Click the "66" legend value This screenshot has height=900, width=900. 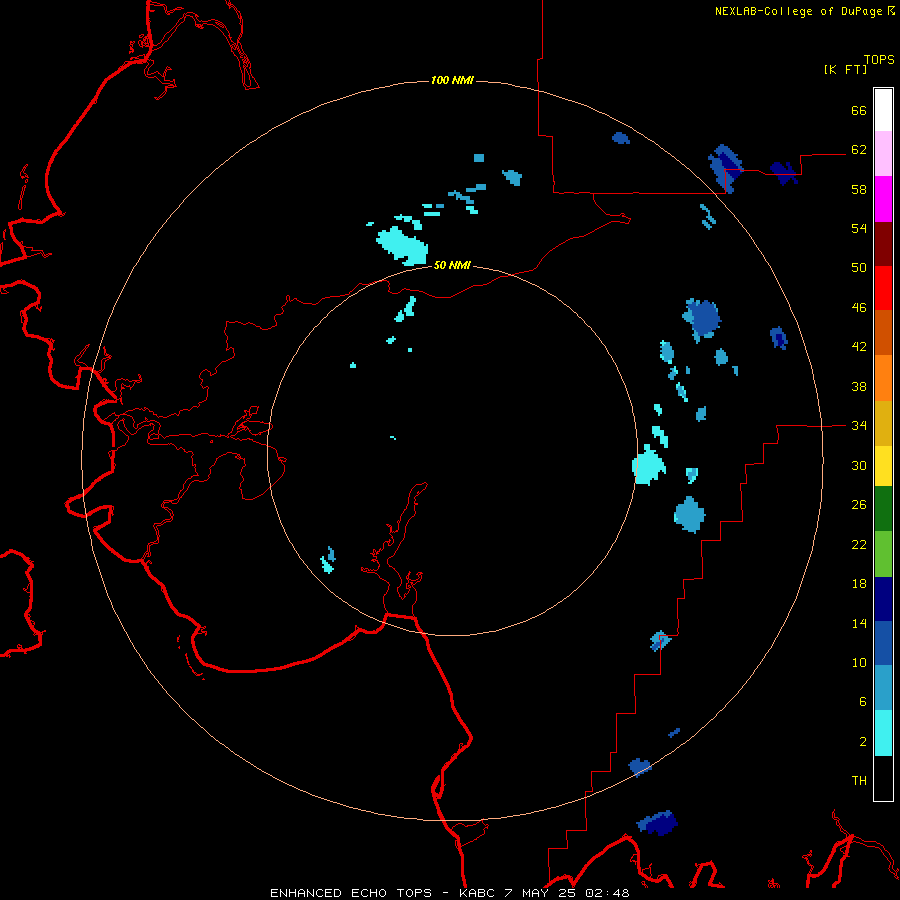tap(859, 110)
